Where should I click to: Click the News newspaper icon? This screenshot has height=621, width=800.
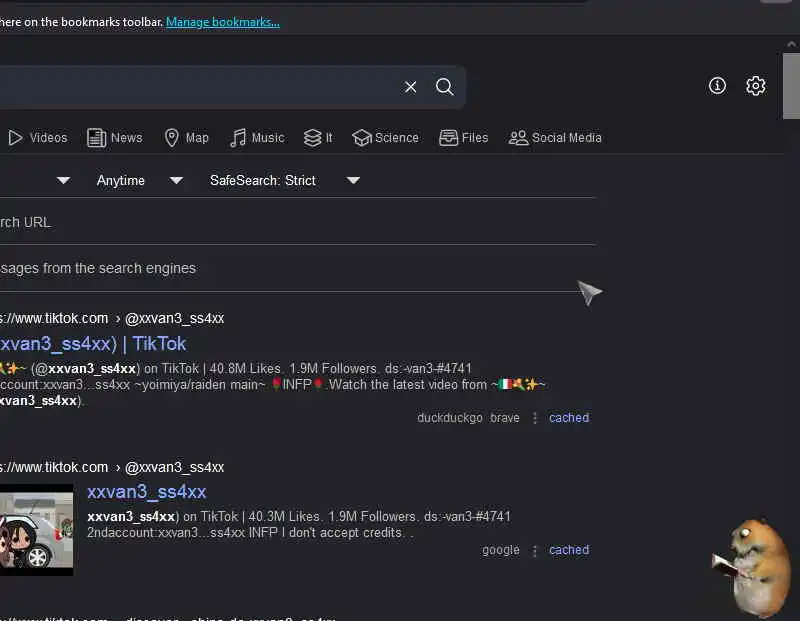point(96,138)
